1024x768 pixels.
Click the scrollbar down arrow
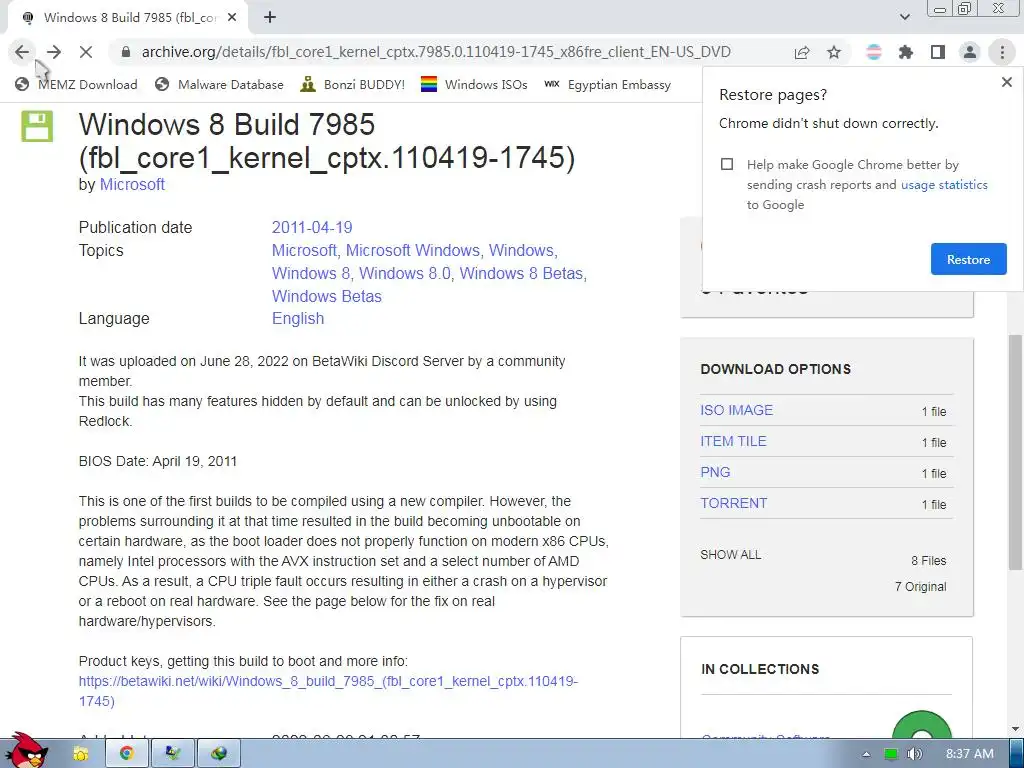[x=1016, y=729]
